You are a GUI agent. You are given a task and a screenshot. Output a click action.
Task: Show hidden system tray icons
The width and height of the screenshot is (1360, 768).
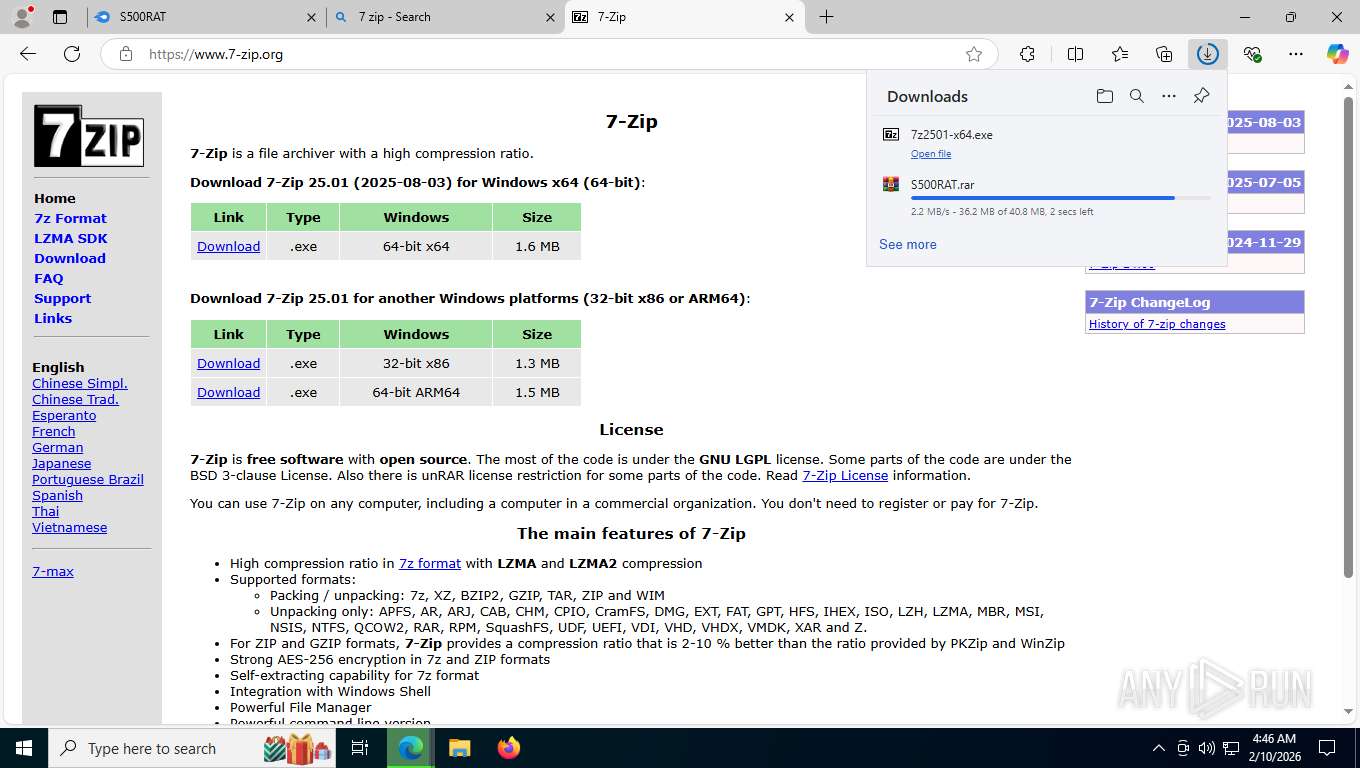(1159, 748)
